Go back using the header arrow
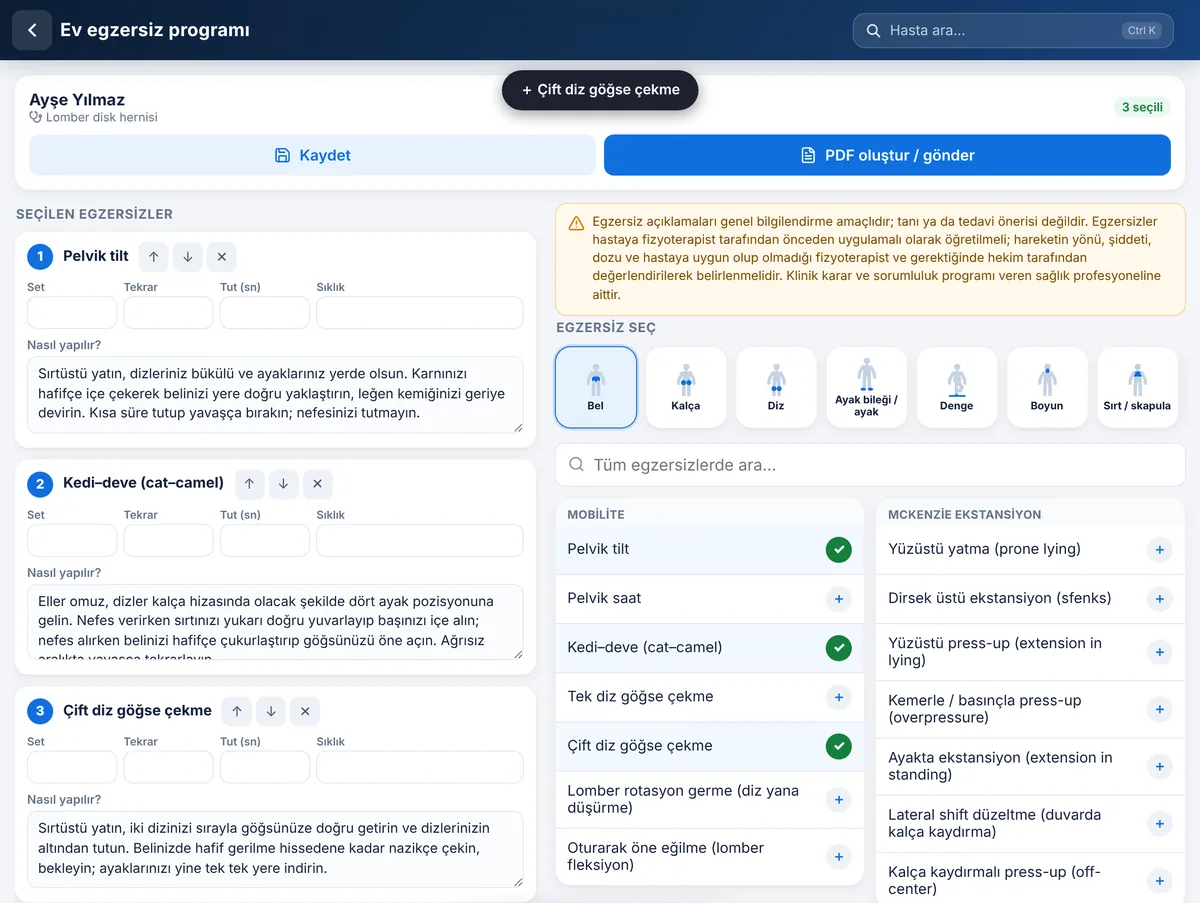1200x903 pixels. [x=32, y=30]
